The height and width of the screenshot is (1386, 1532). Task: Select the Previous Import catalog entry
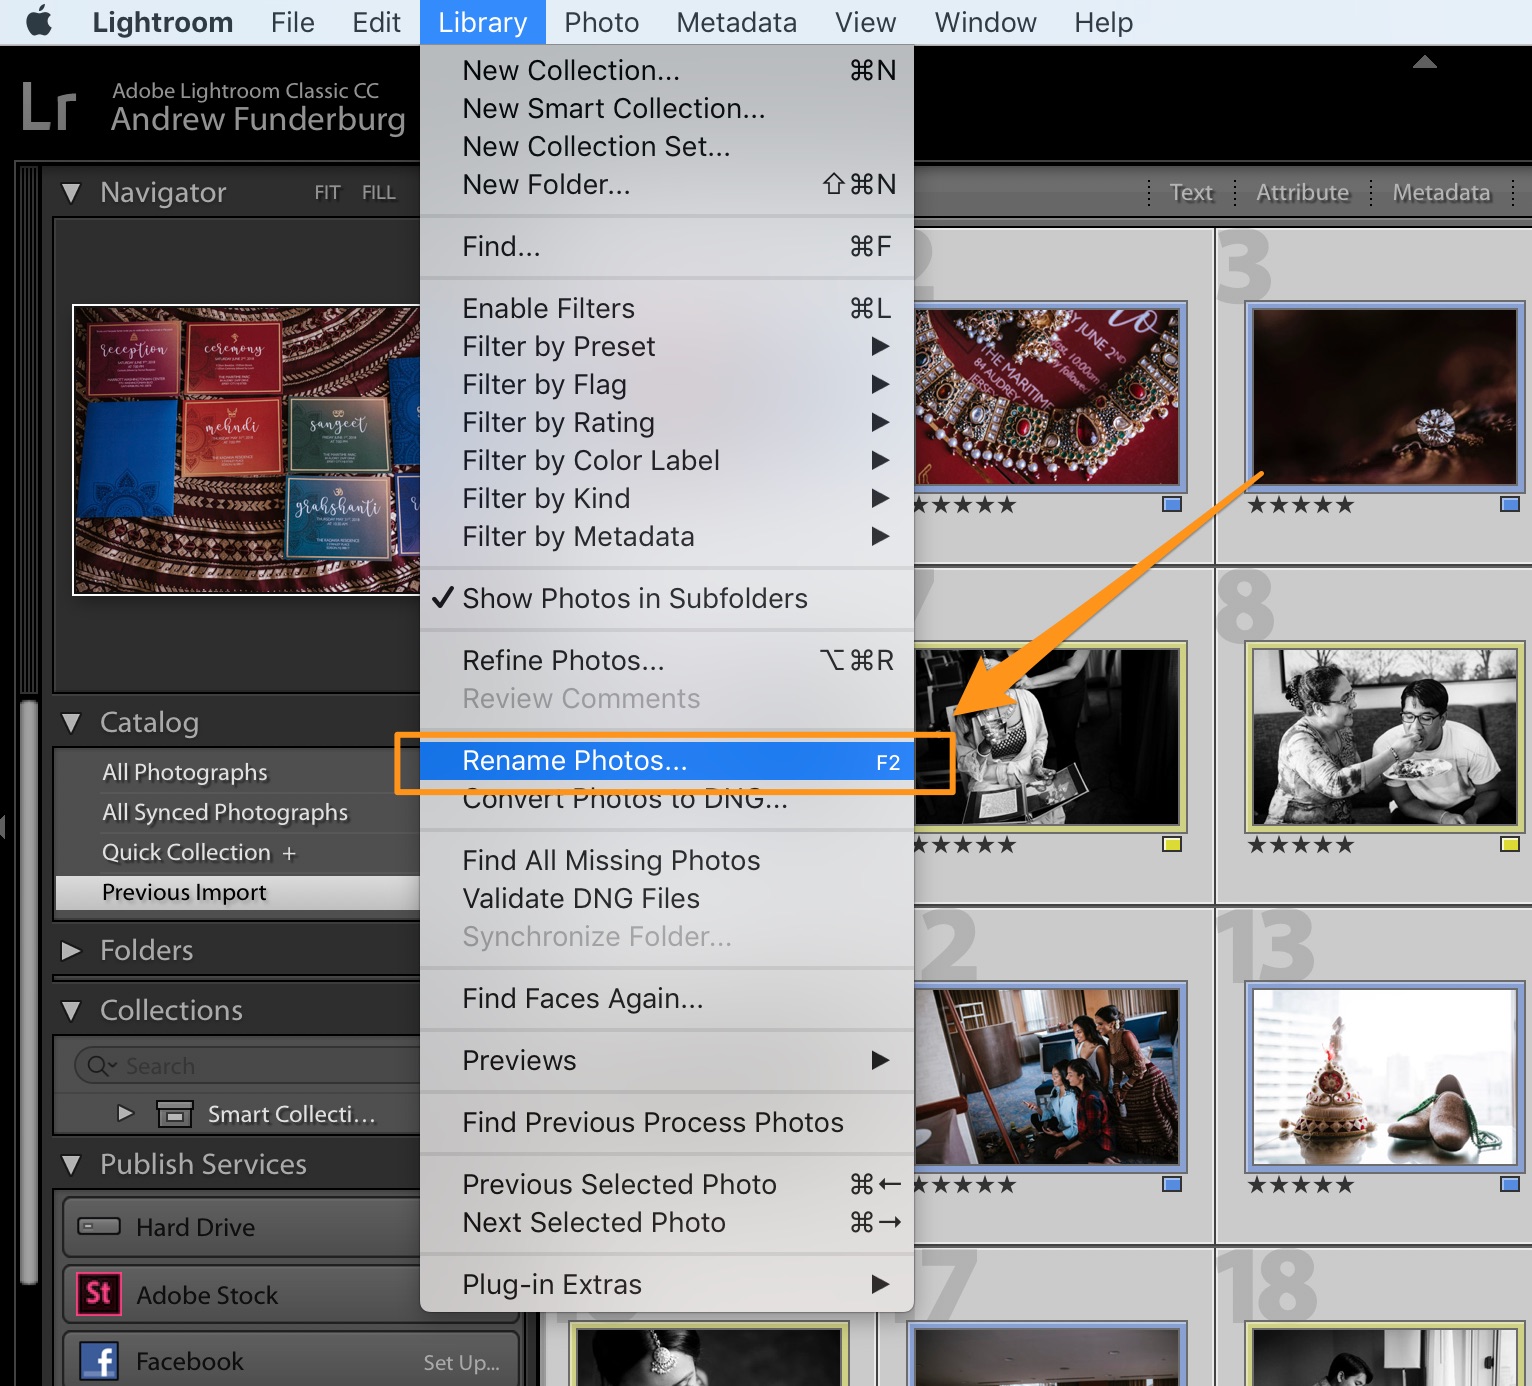point(183,892)
